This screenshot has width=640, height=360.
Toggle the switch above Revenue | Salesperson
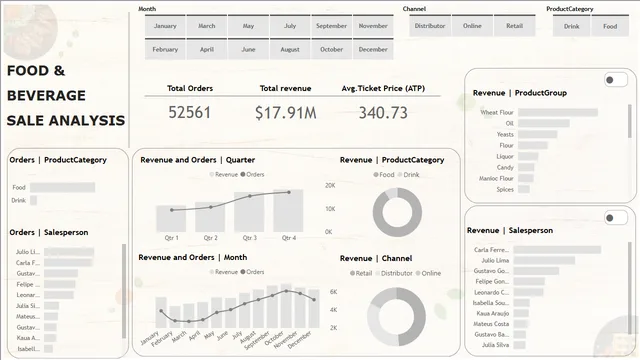coord(616,218)
